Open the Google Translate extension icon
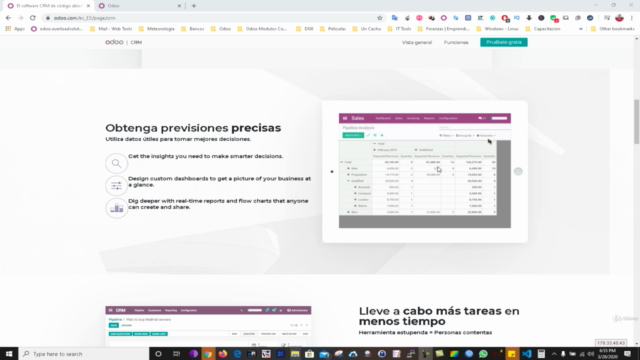The height and width of the screenshot is (360, 640). [x=394, y=18]
